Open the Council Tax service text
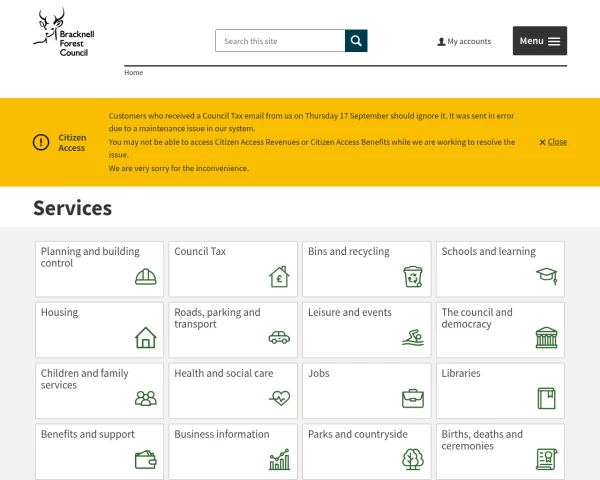This screenshot has height=480, width=600. (x=200, y=251)
